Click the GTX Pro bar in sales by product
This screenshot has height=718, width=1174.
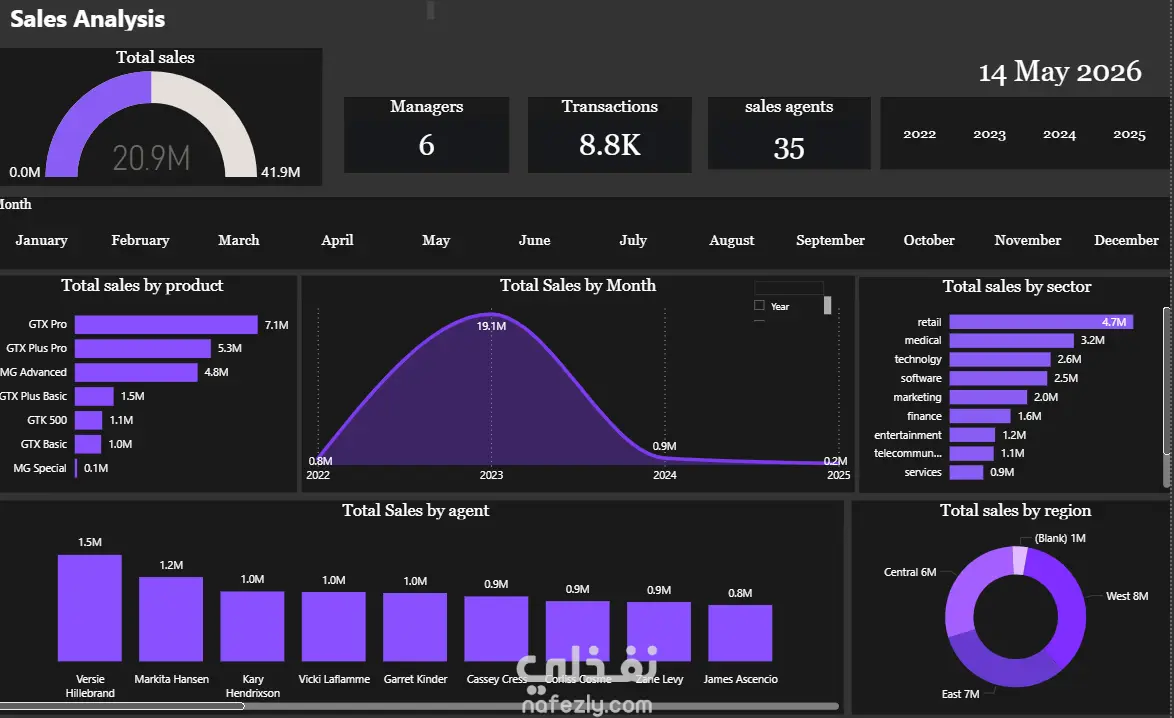click(x=166, y=324)
